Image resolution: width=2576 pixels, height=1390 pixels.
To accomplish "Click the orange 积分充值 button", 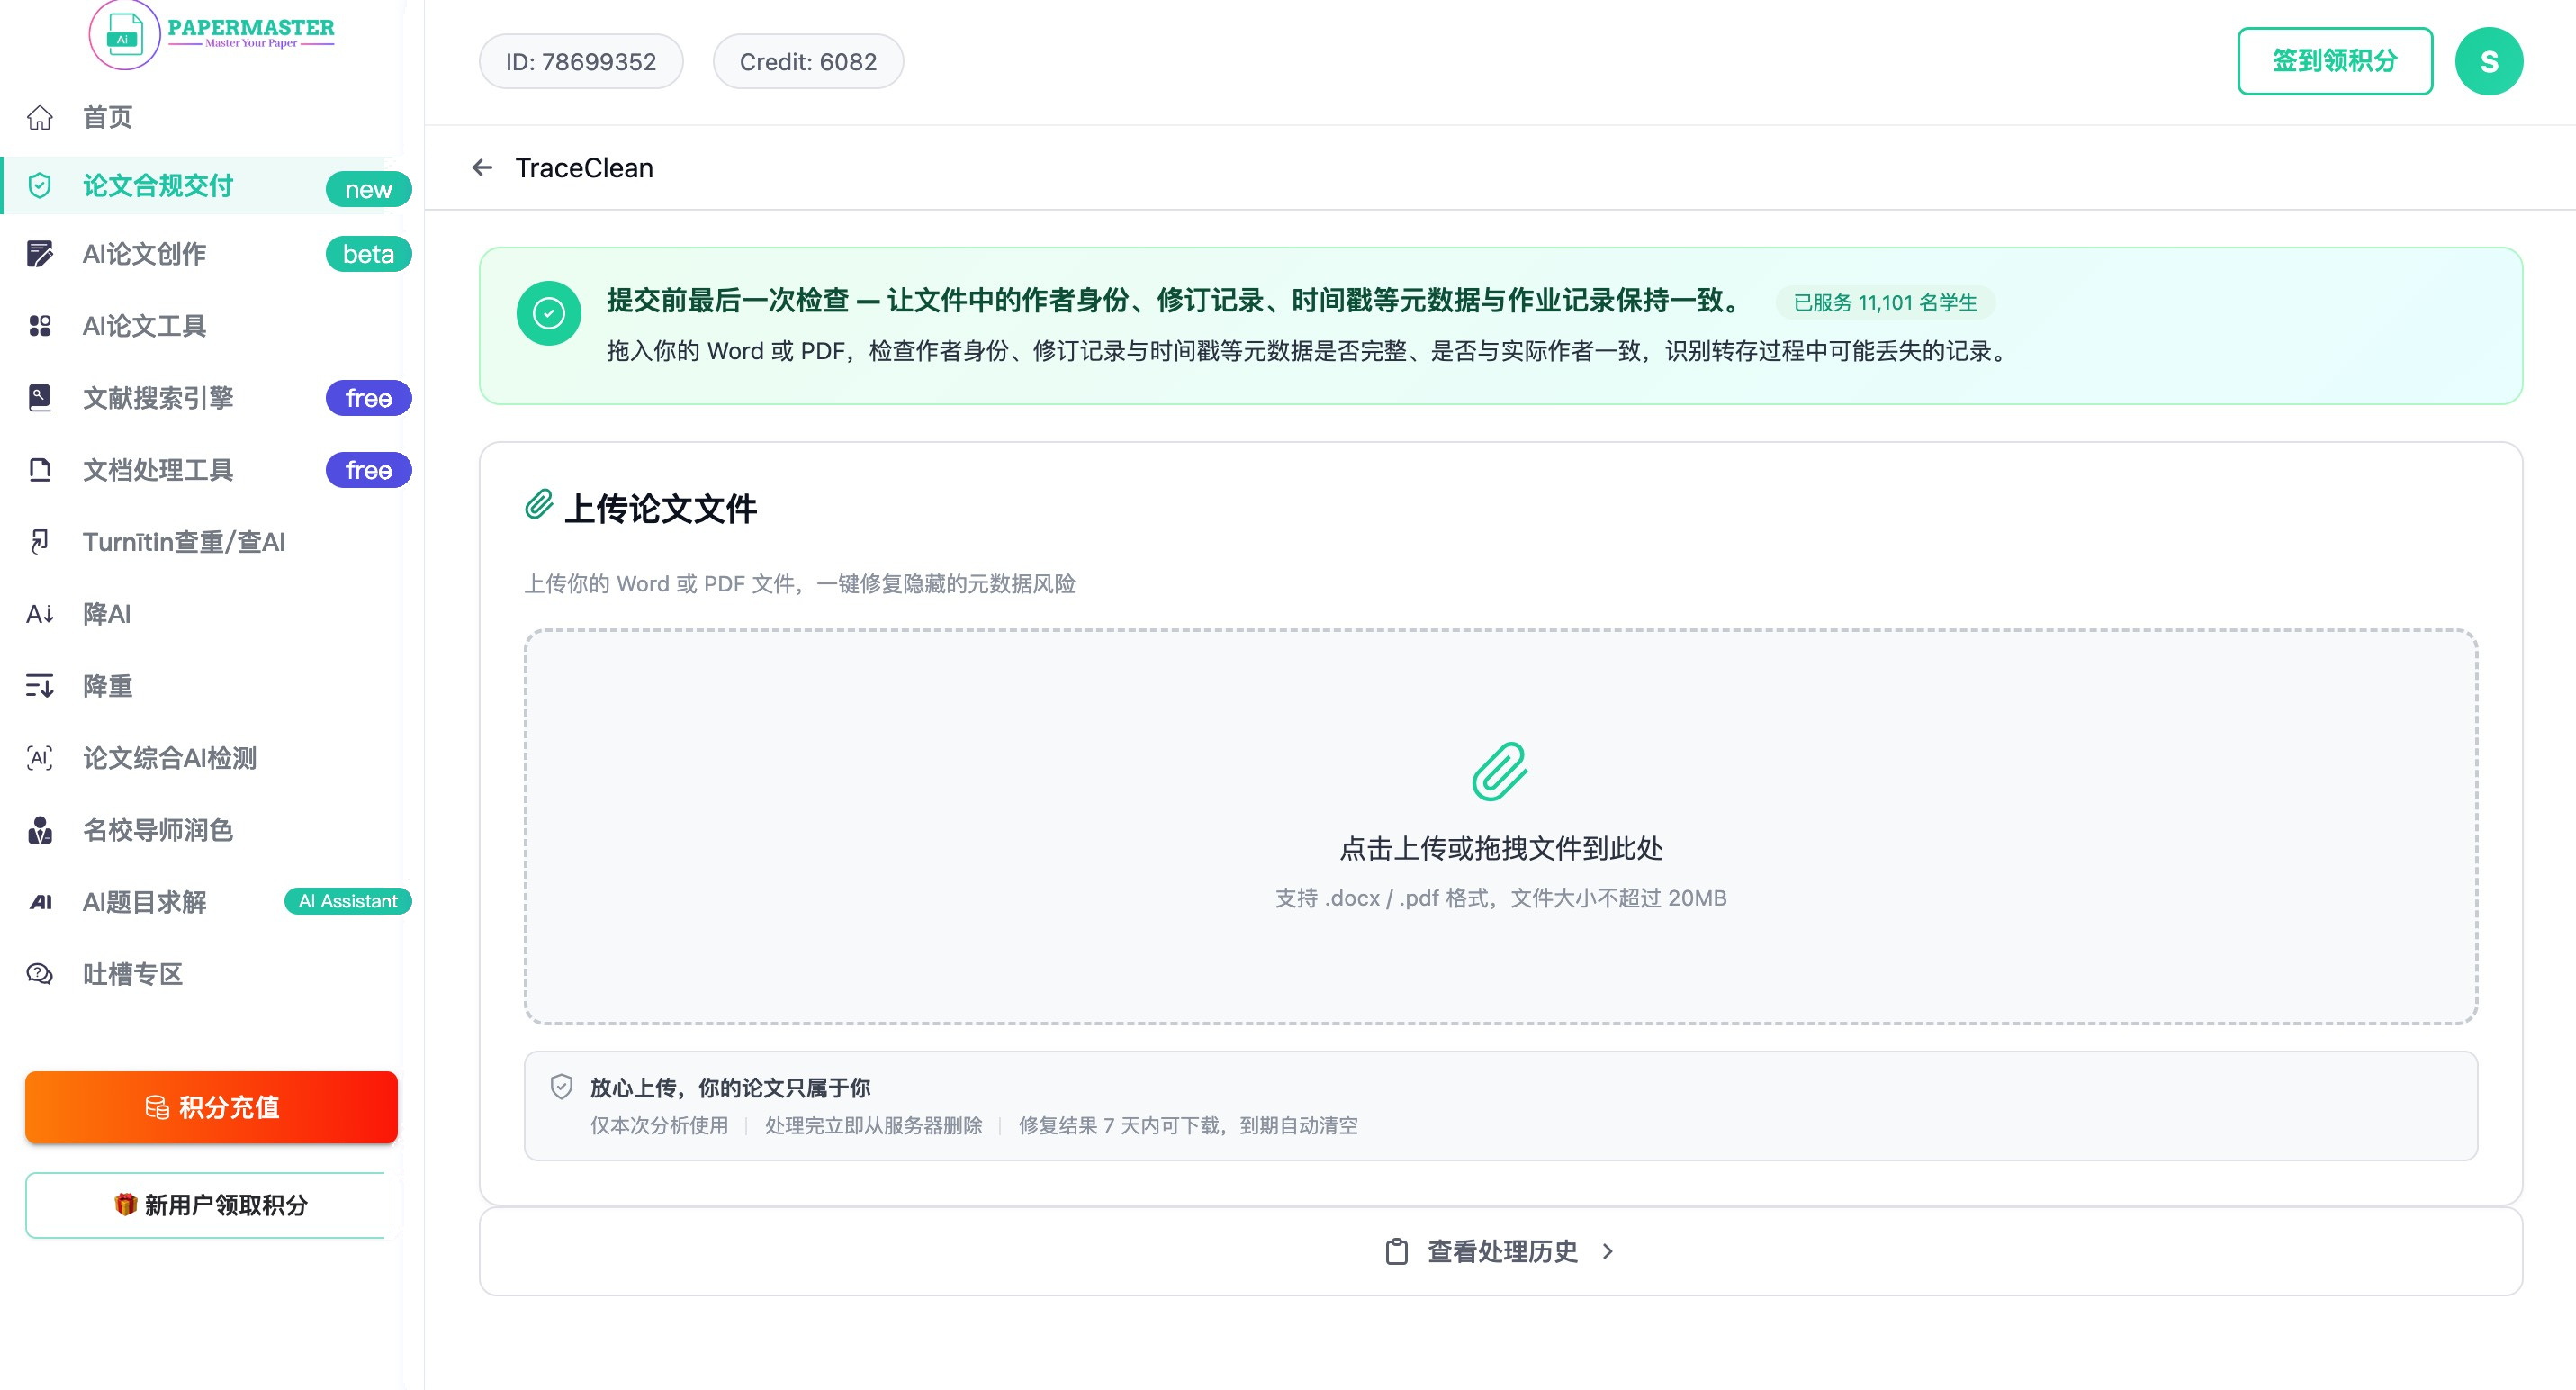I will point(211,1107).
